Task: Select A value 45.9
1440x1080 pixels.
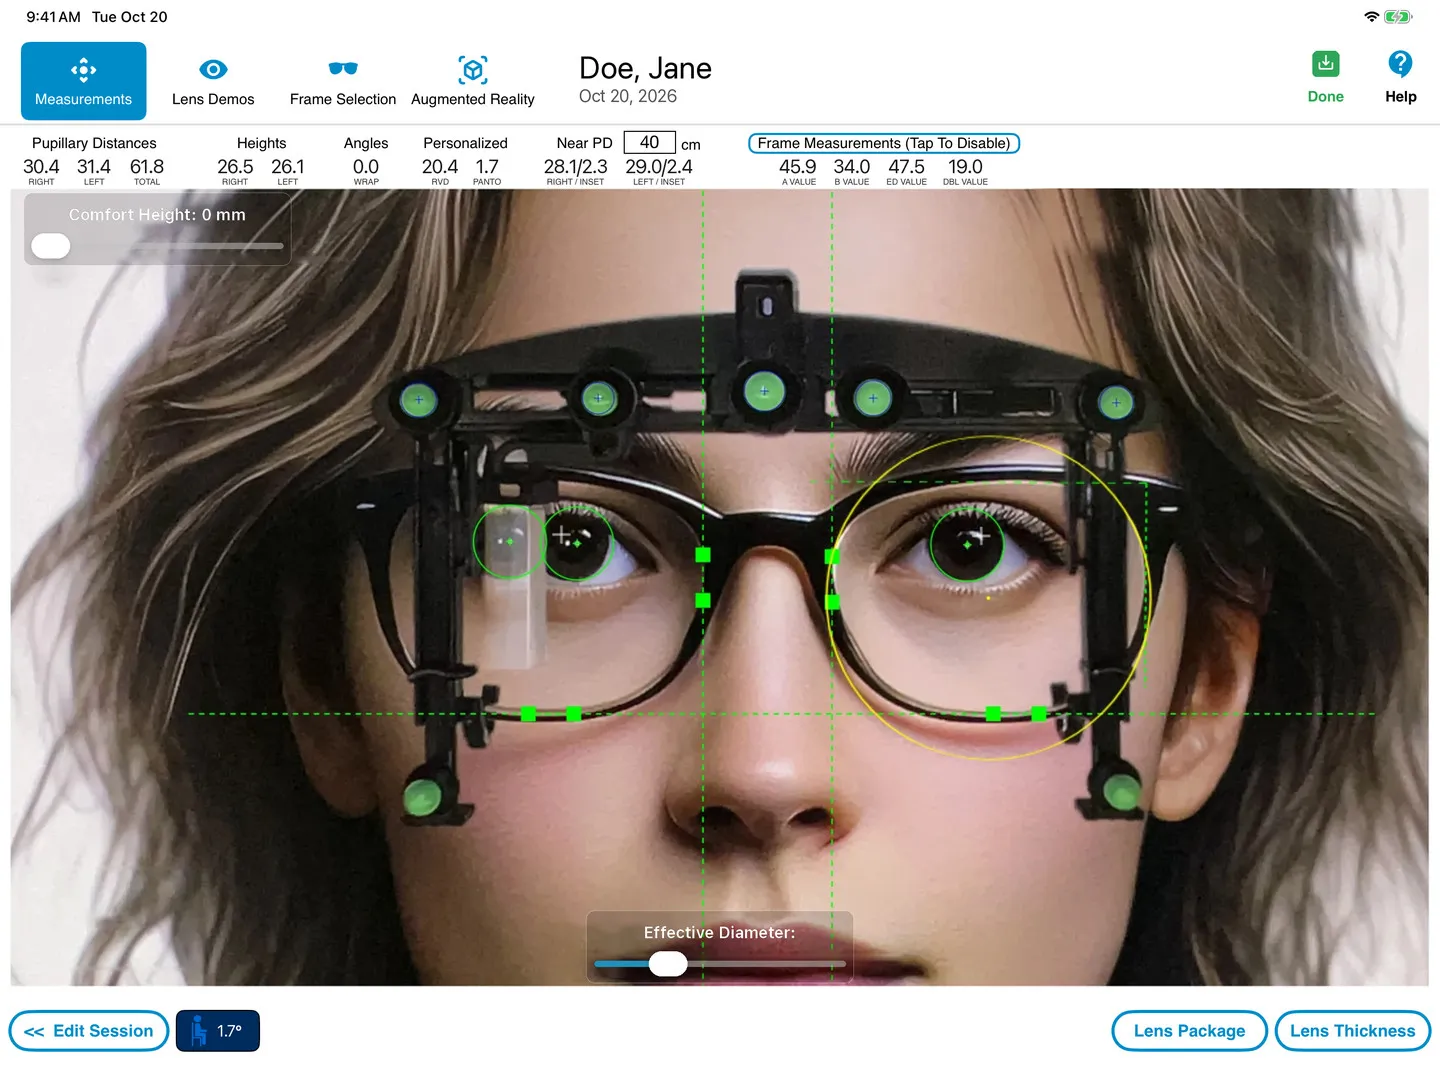Action: [x=798, y=167]
